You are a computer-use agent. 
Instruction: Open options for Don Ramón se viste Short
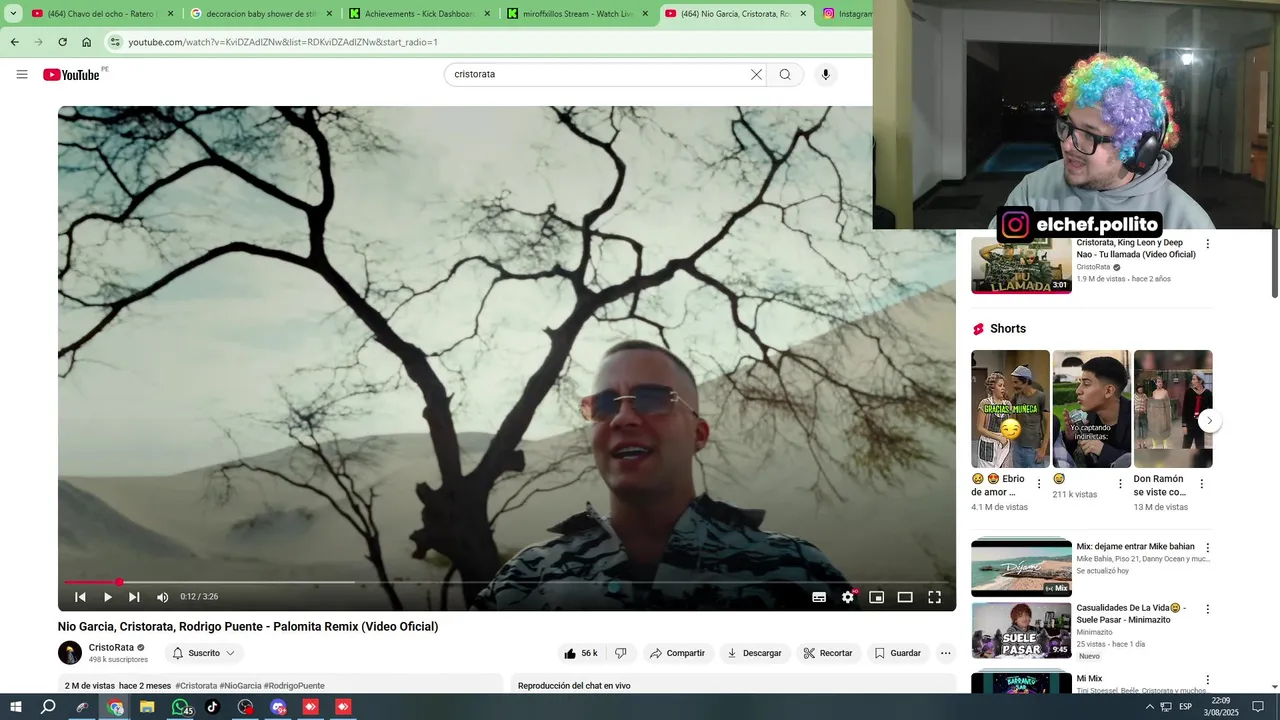point(1202,484)
